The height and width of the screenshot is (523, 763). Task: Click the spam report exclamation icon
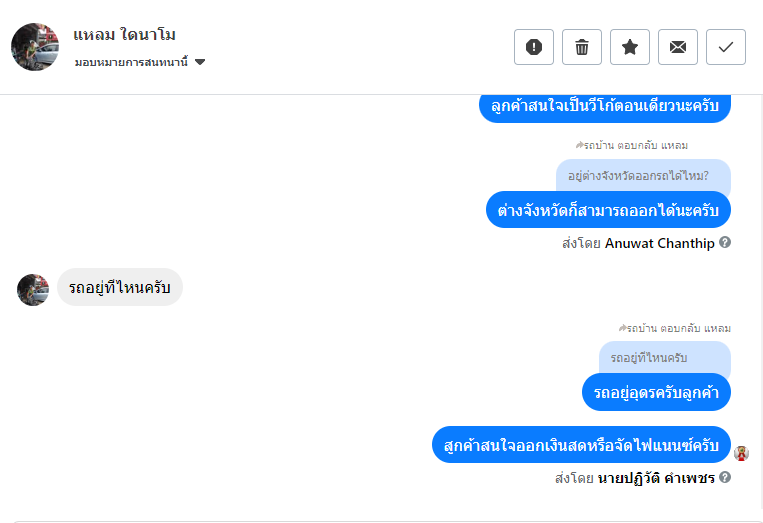click(x=534, y=47)
